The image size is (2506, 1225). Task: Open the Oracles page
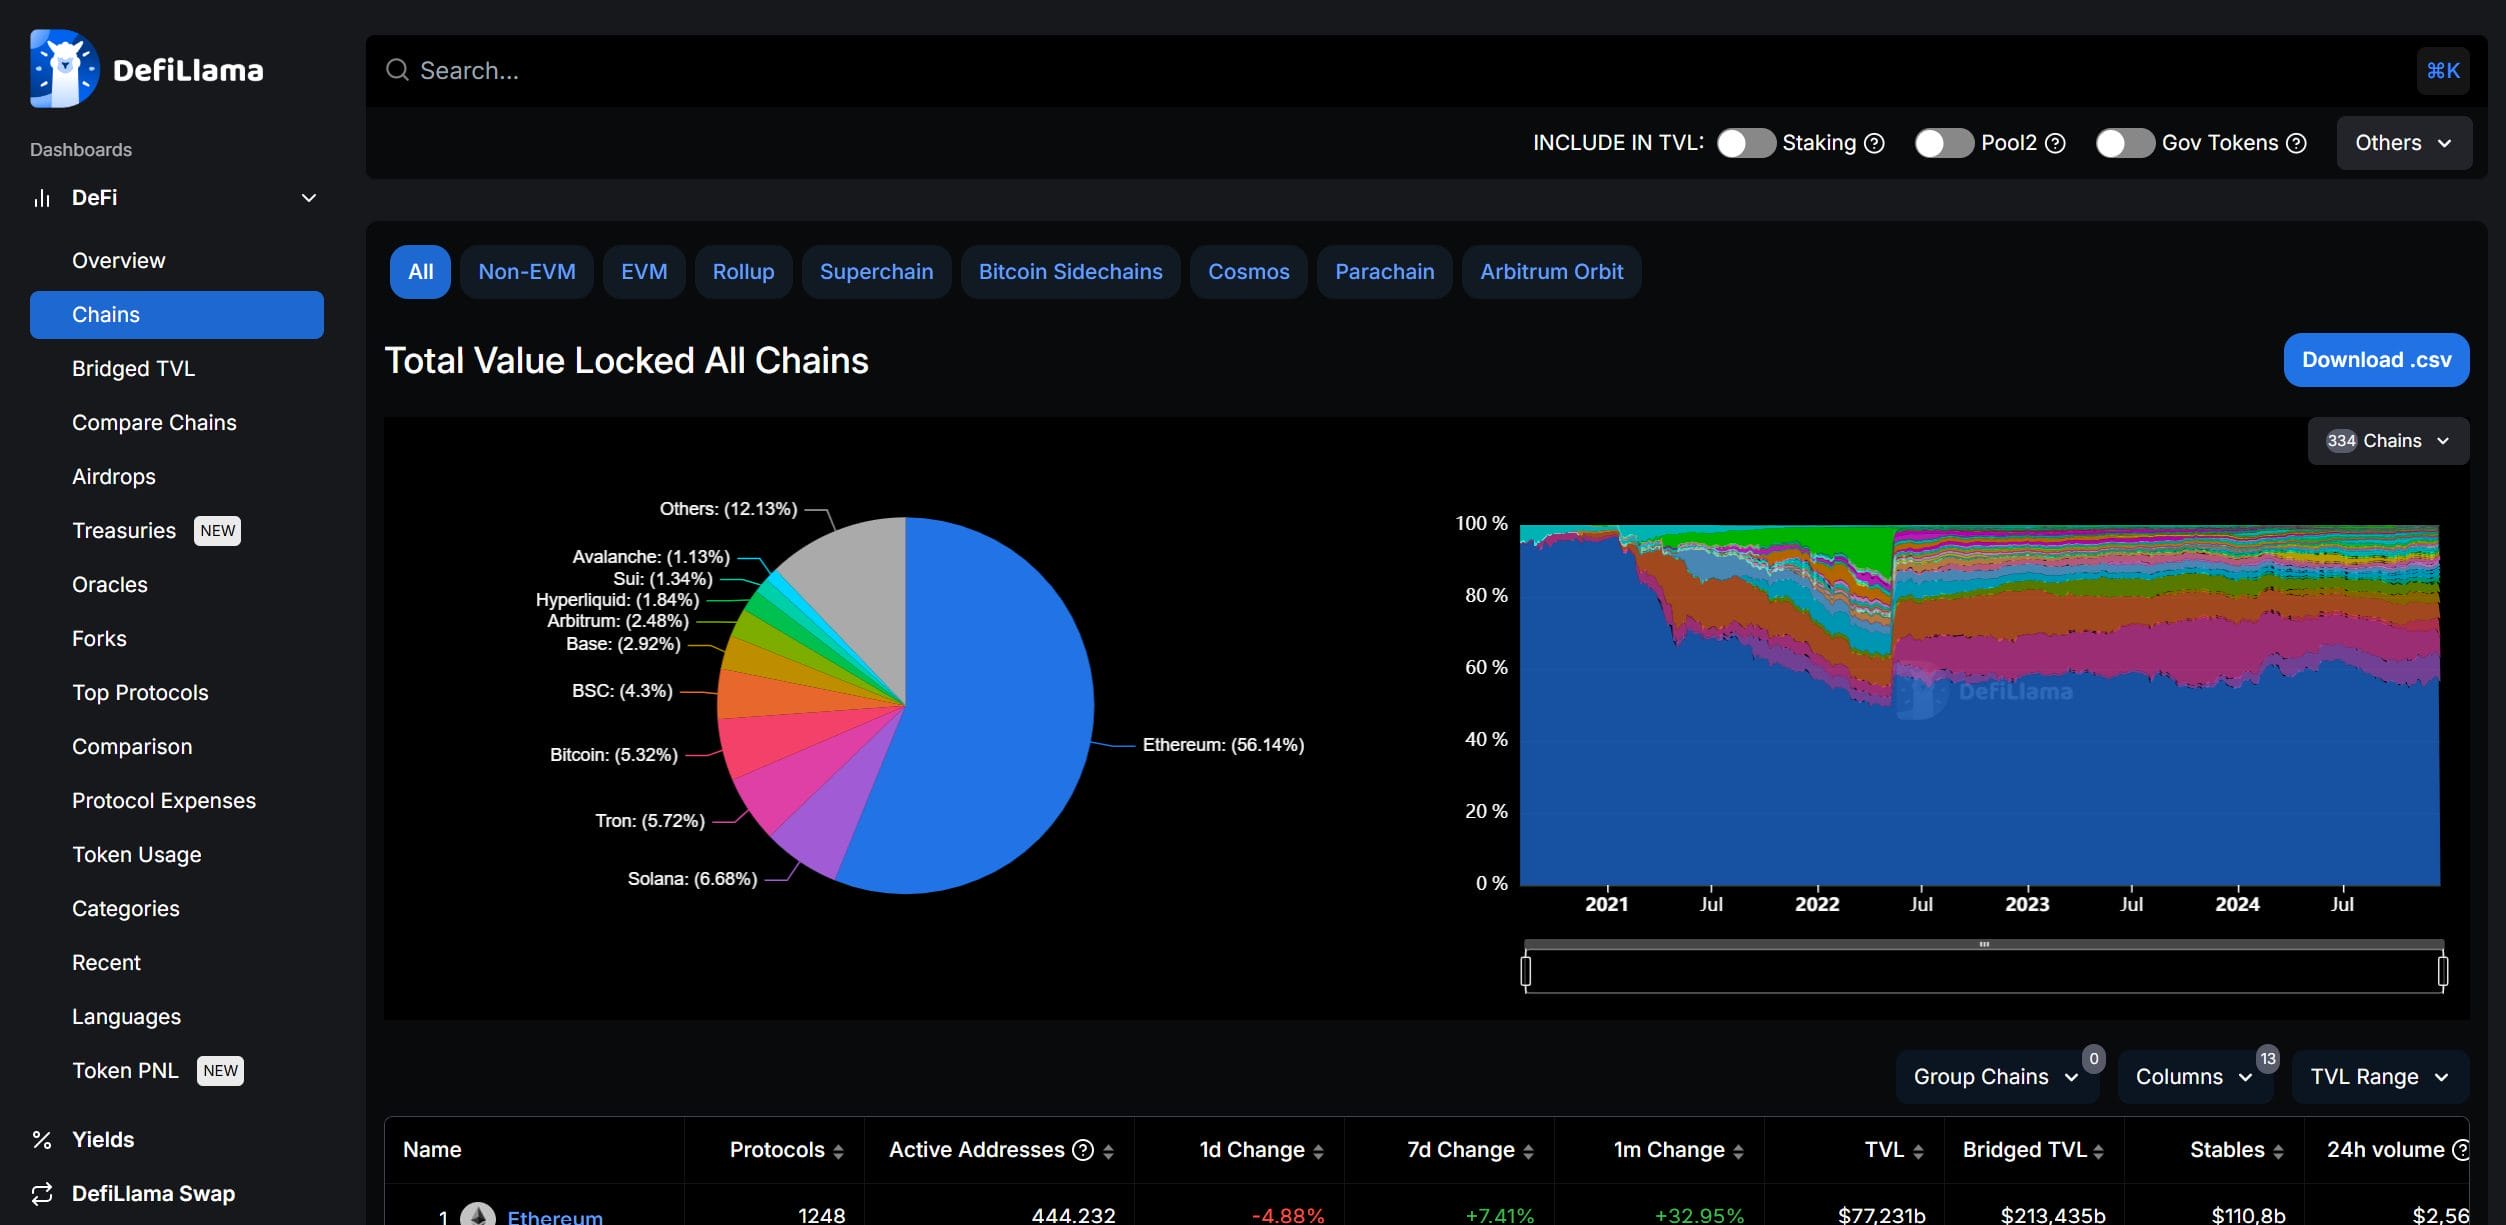coord(110,585)
